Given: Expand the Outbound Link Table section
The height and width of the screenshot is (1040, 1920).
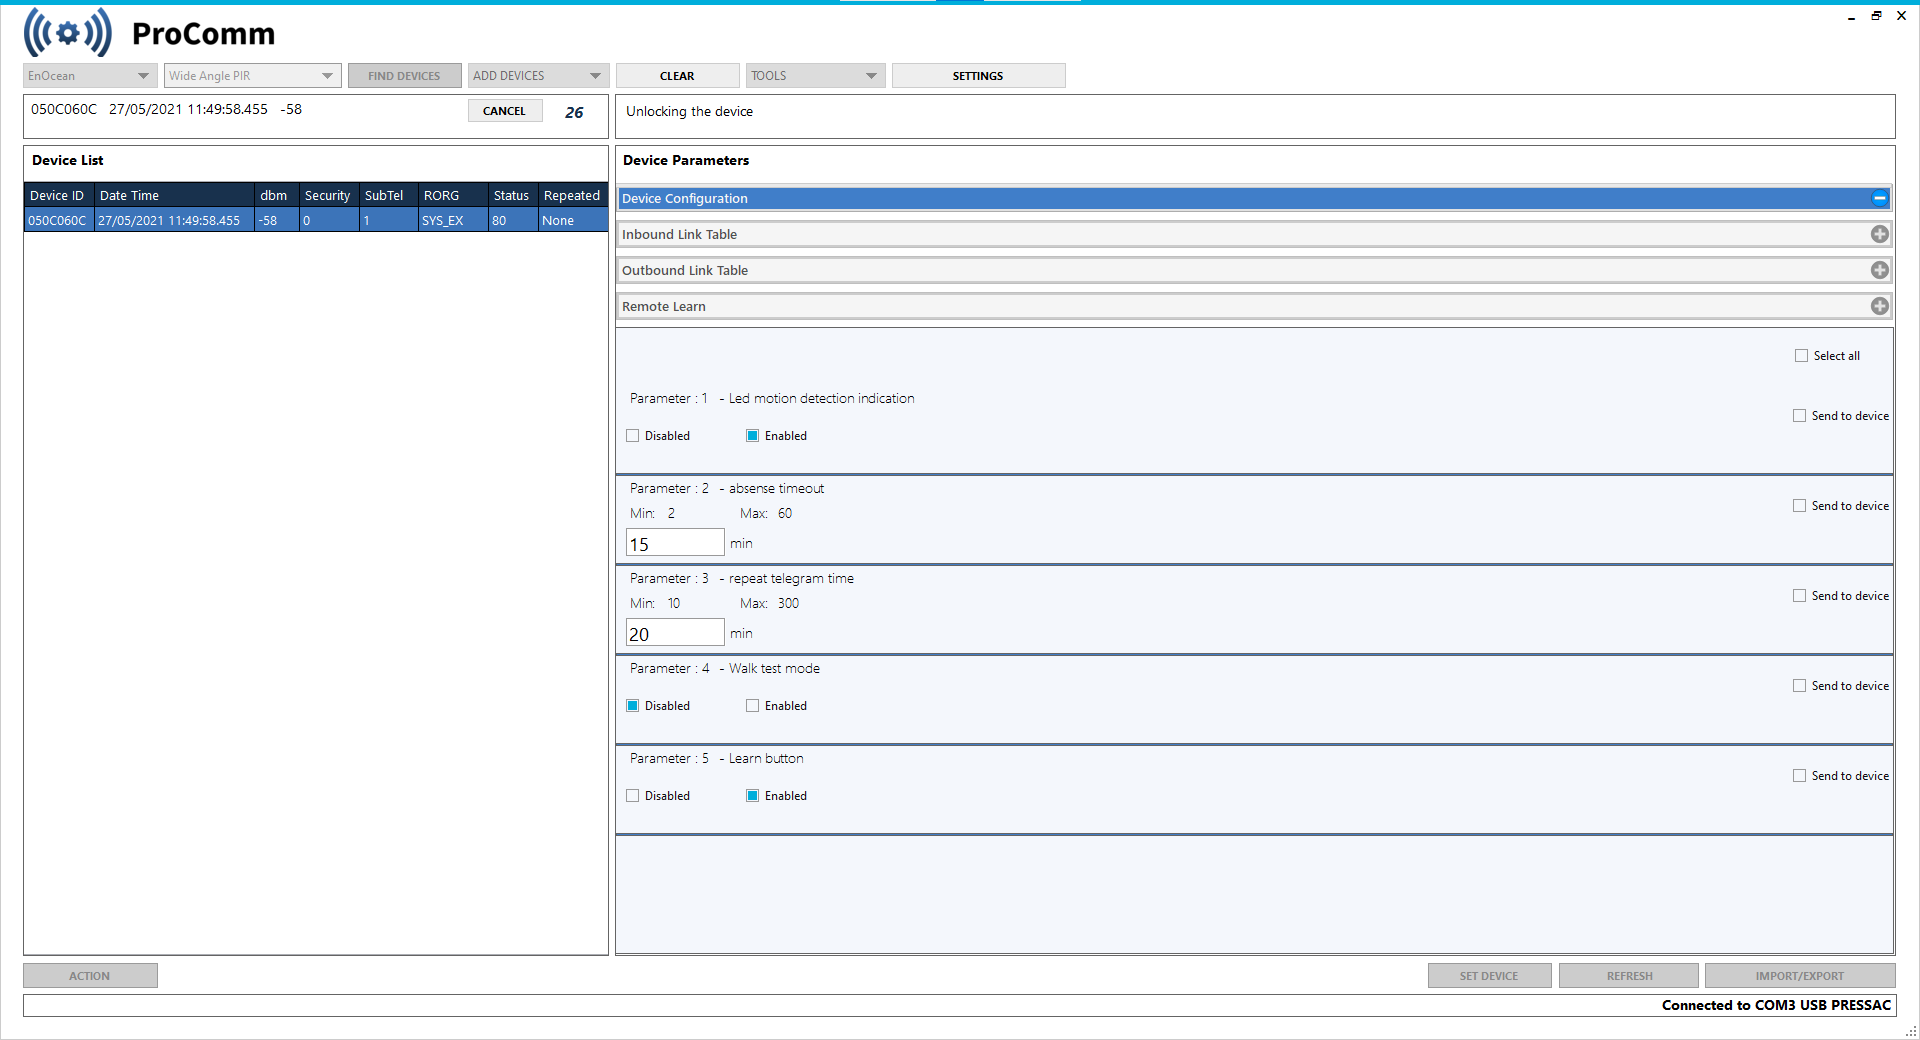Looking at the screenshot, I should (1880, 270).
